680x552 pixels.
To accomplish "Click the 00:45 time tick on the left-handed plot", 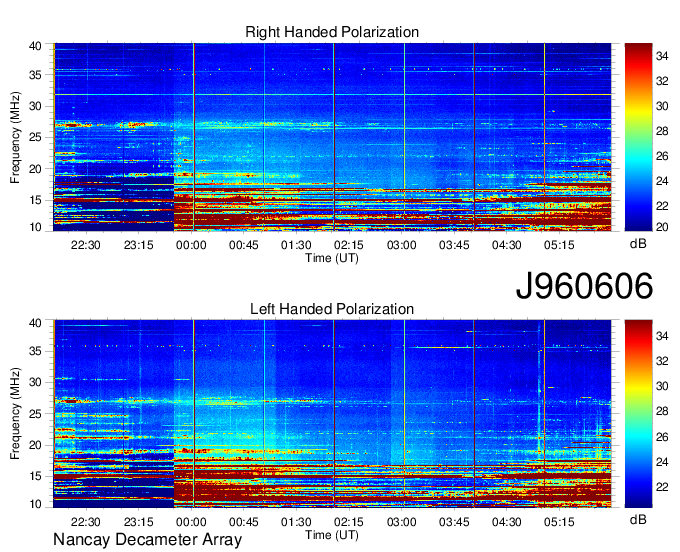I will pos(244,522).
